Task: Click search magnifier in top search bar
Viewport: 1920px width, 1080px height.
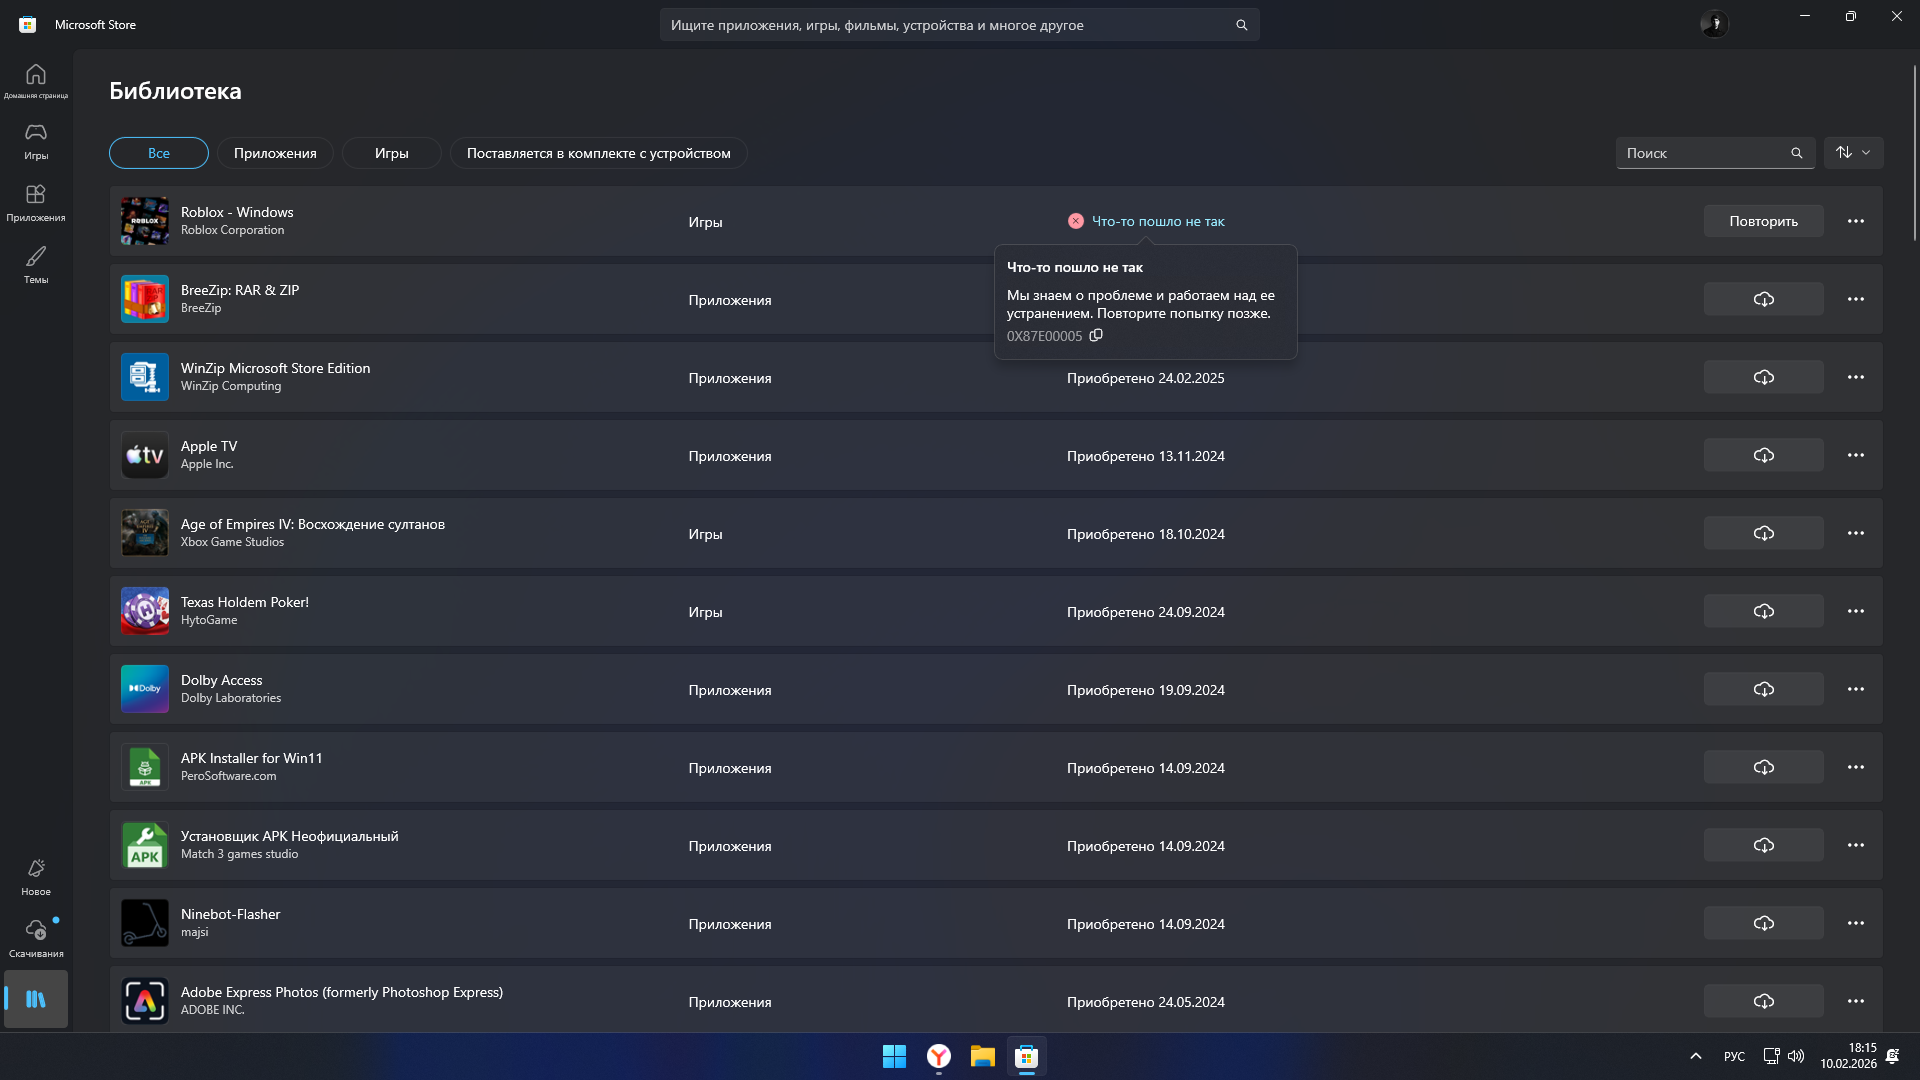Action: click(x=1241, y=25)
